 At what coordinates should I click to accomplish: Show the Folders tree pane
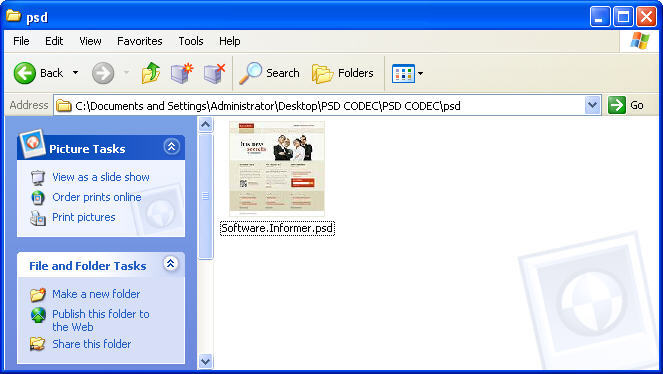[343, 73]
